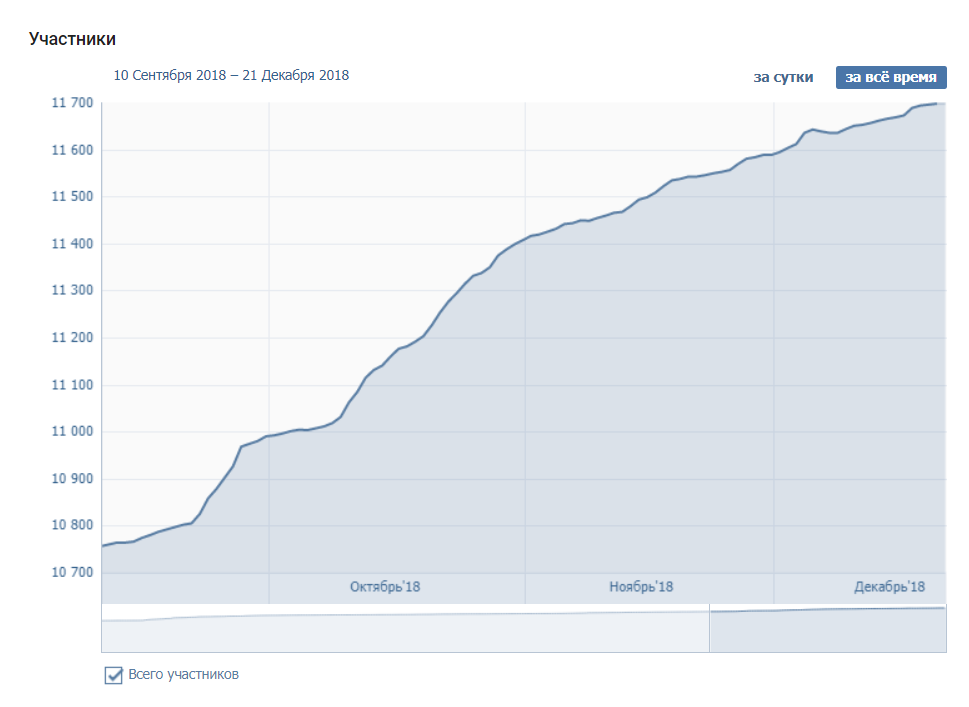Viewport: 969px width, 707px height.
Task: Click the '11 200' y-axis value
Action: (72, 337)
